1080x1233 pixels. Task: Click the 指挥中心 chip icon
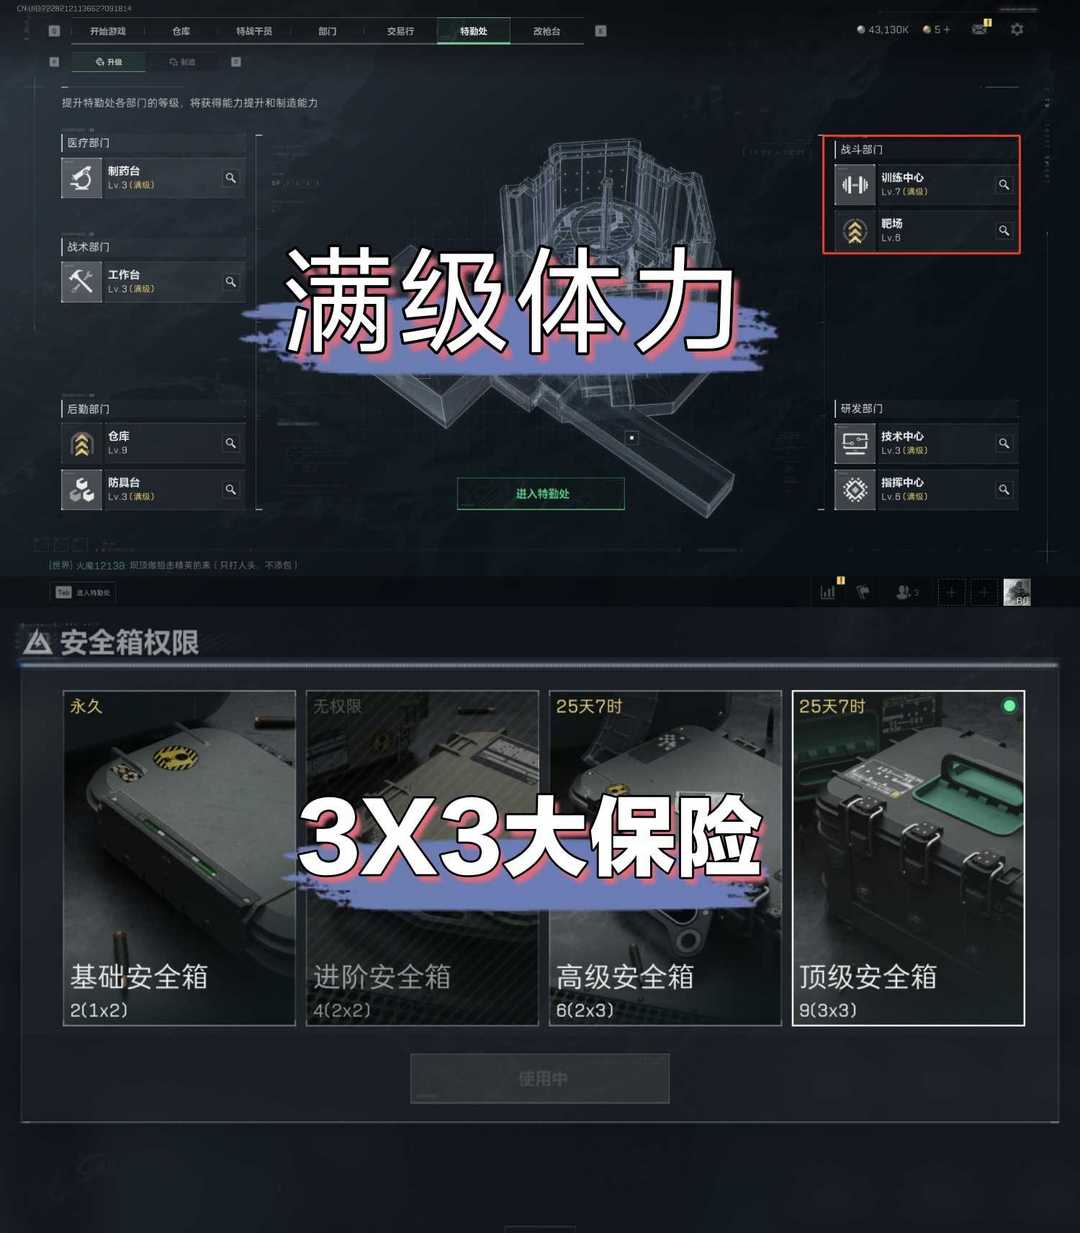(x=855, y=490)
